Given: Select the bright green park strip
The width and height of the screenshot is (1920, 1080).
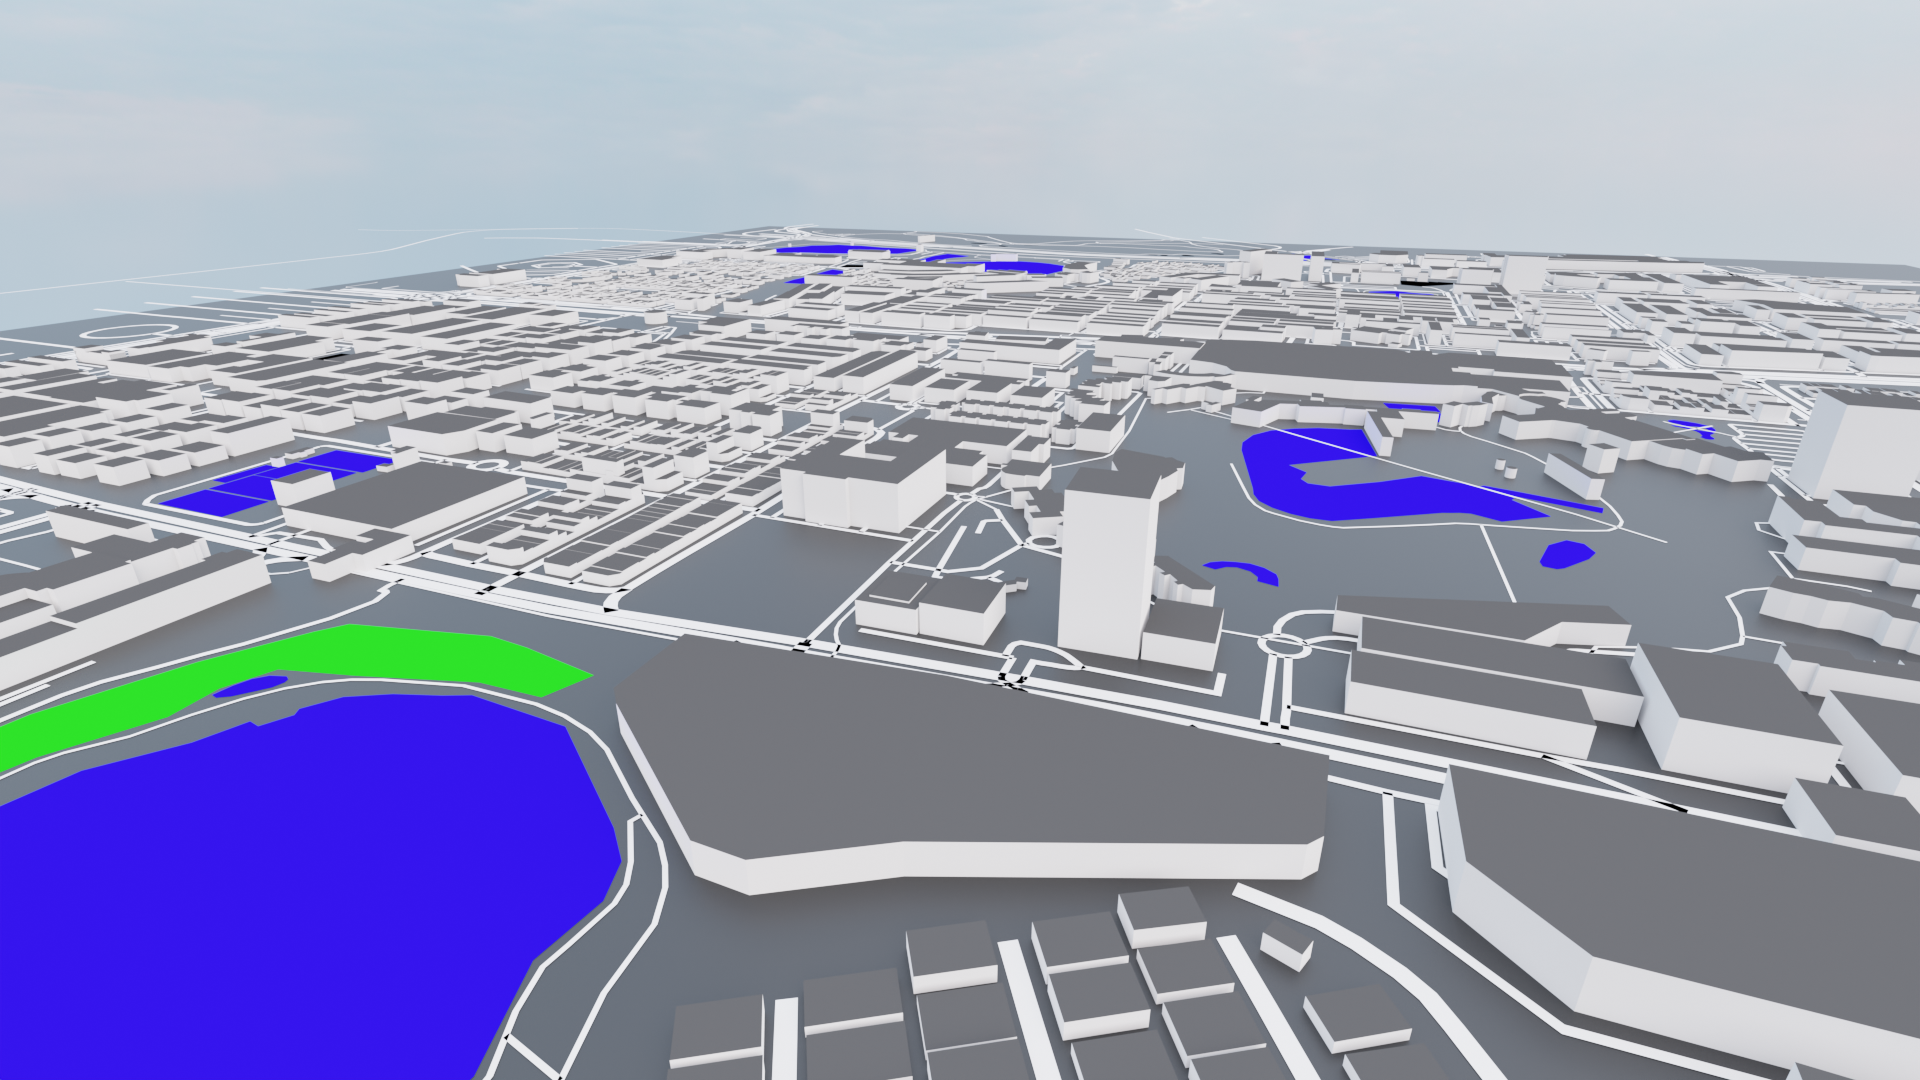Looking at the screenshot, I should 400,655.
